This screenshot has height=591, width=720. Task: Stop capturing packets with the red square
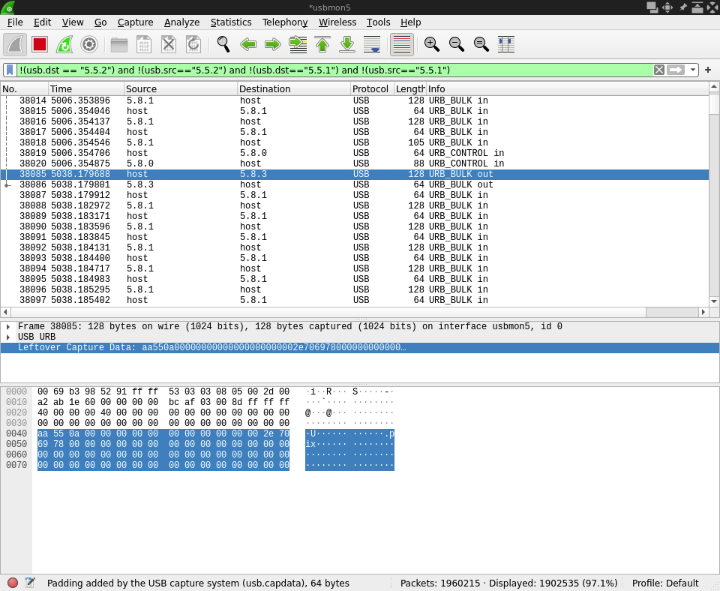tap(40, 45)
